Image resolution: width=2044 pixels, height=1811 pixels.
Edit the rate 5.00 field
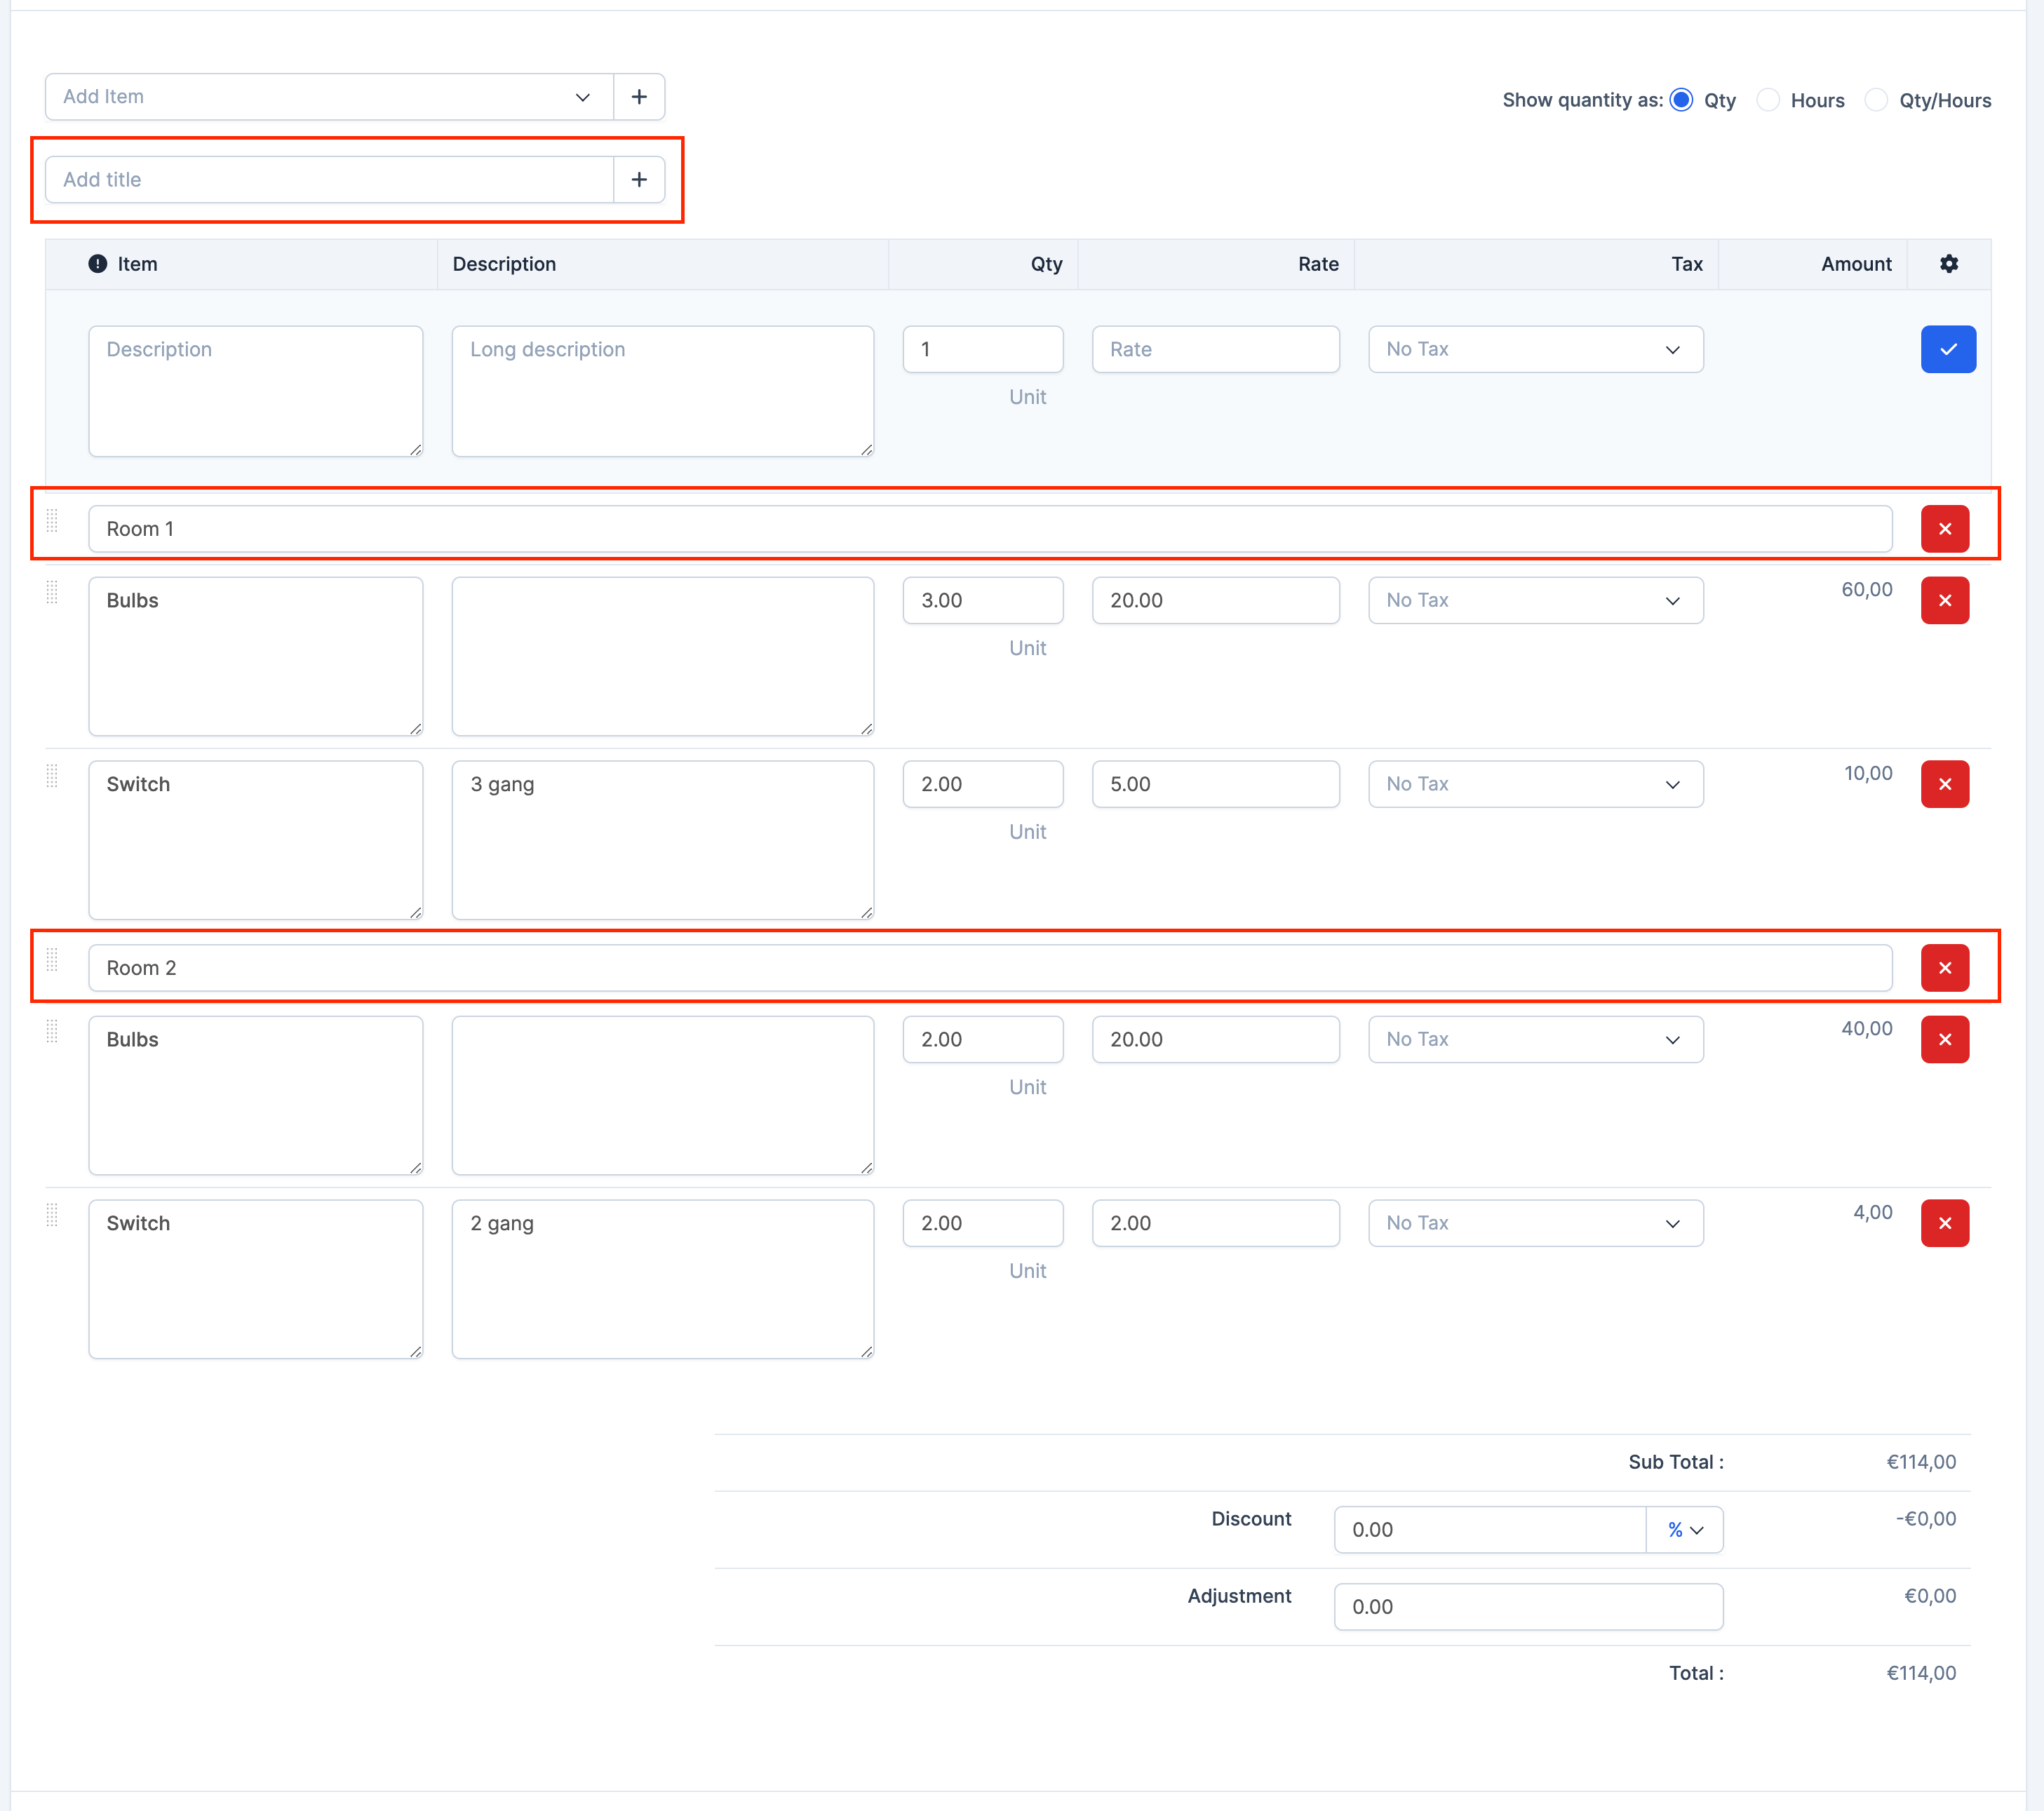tap(1216, 784)
